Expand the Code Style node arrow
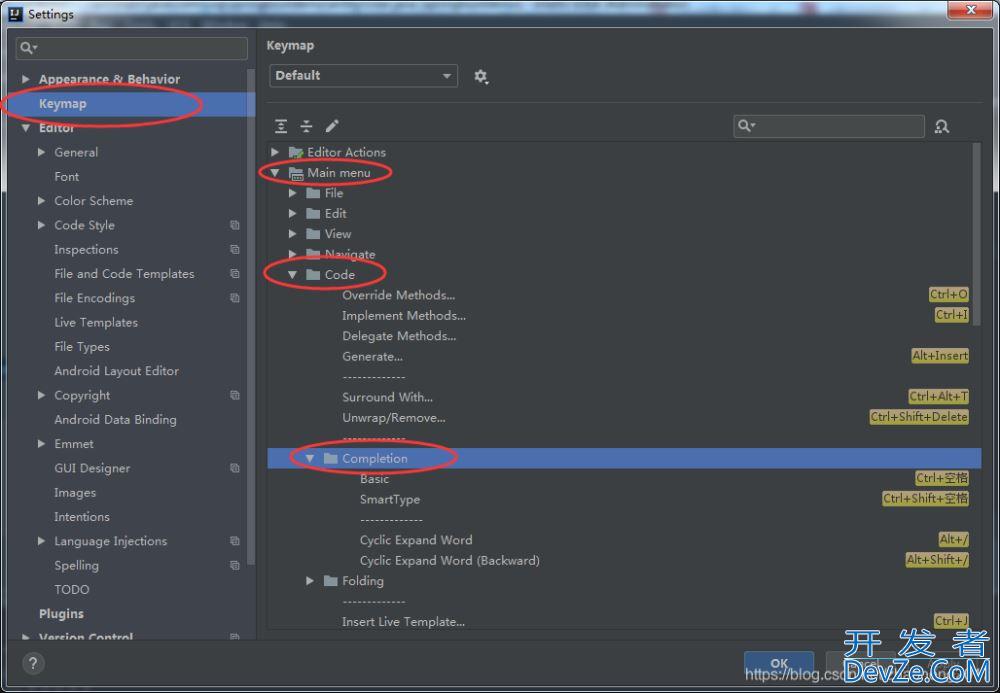The image size is (1000, 693). (41, 225)
